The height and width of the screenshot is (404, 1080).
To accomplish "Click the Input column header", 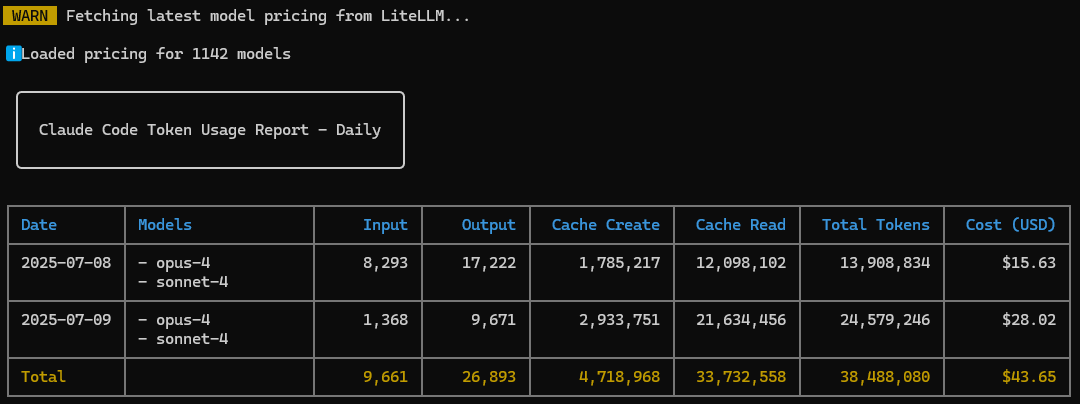I will click(386, 224).
